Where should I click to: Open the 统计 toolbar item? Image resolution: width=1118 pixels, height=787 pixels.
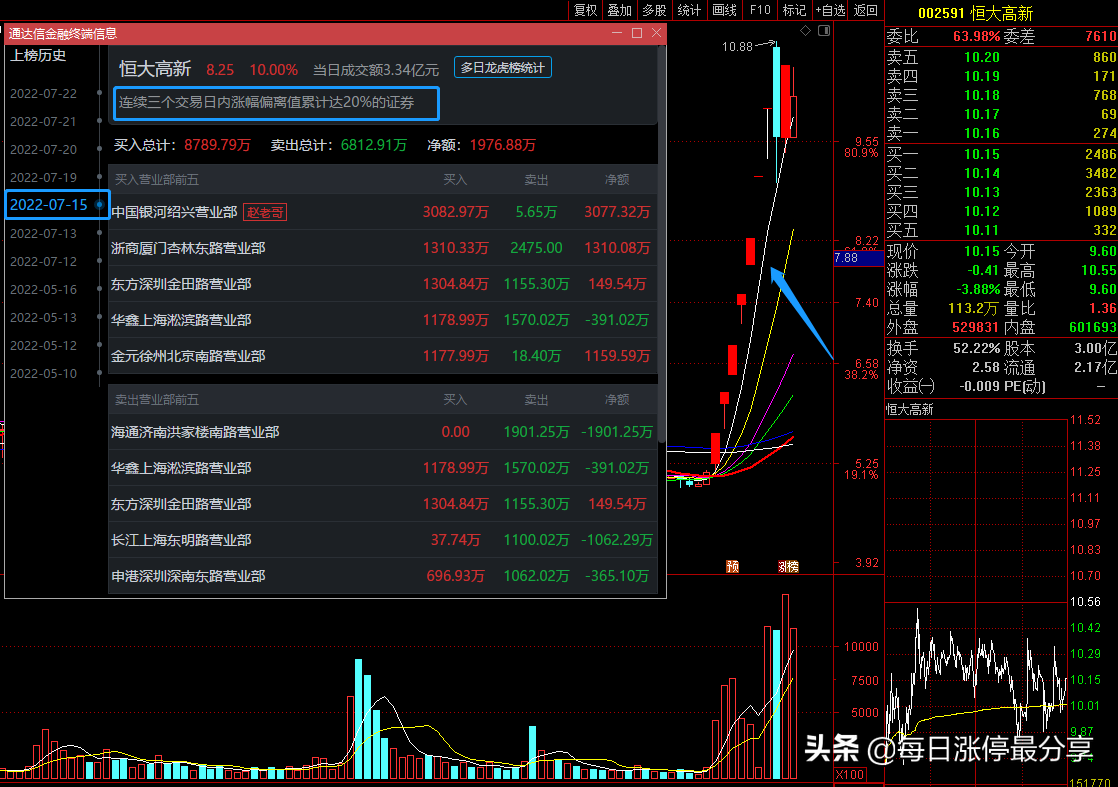(689, 10)
